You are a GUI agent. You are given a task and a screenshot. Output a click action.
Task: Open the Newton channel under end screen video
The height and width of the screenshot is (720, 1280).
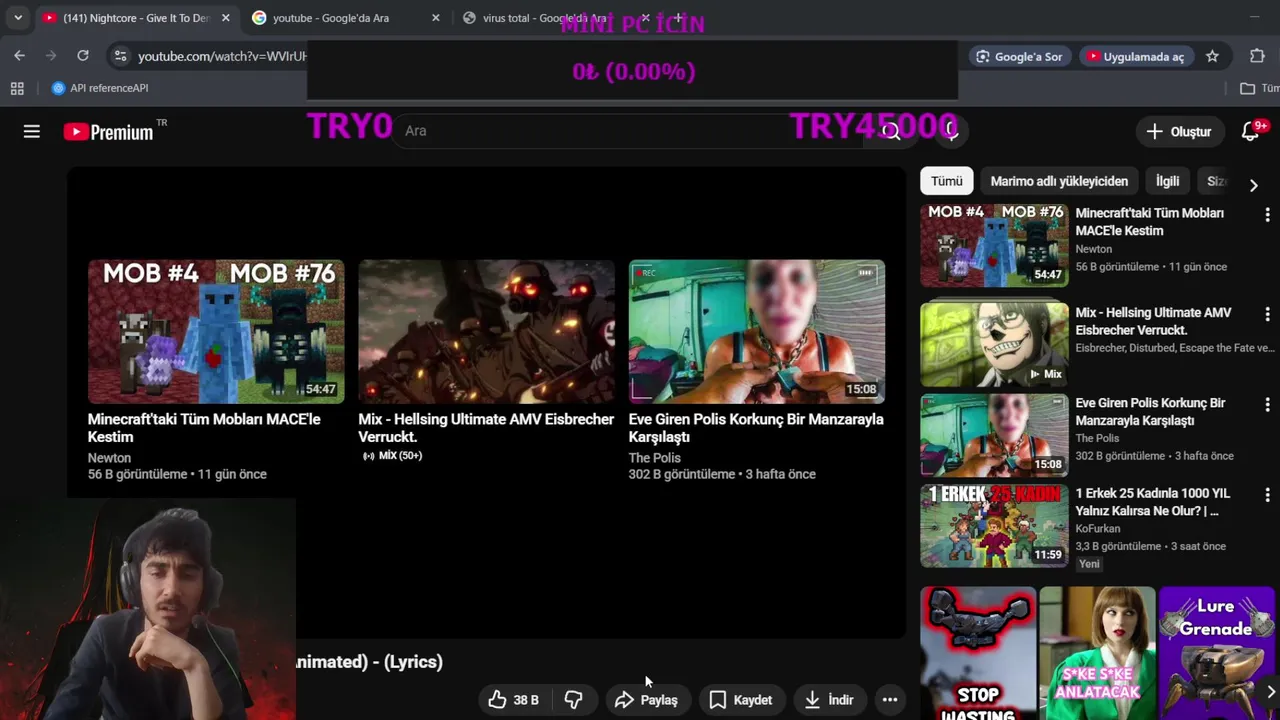109,458
